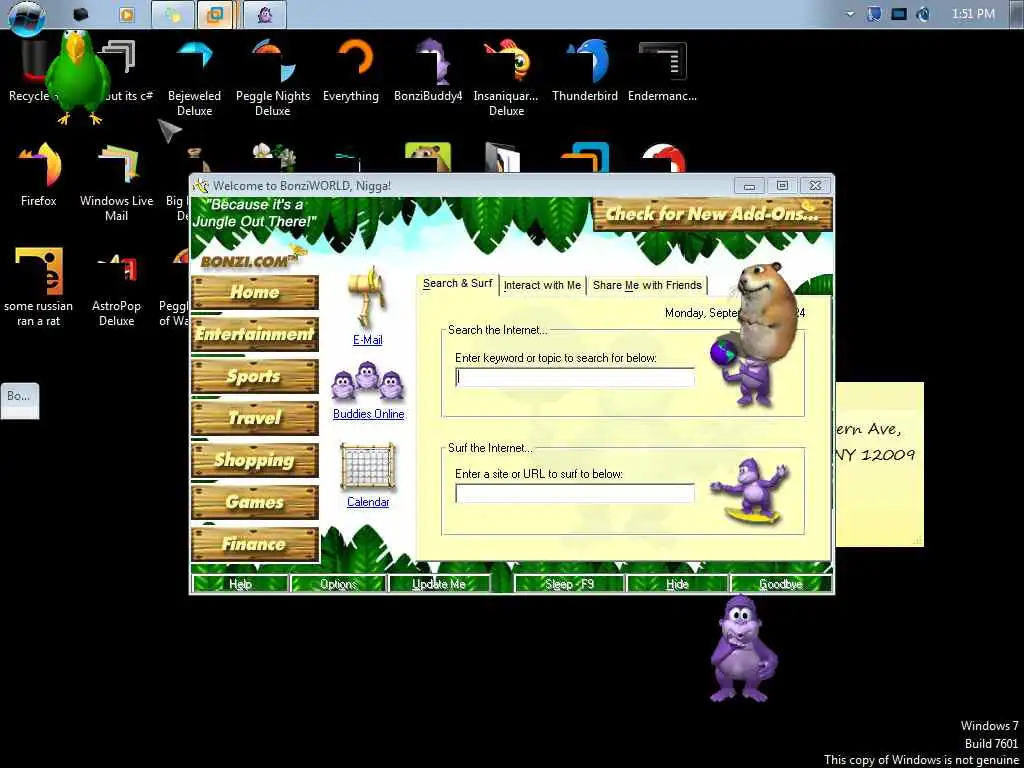This screenshot has height=768, width=1024.
Task: Launch the Thunderbird desktop icon
Action: click(584, 71)
